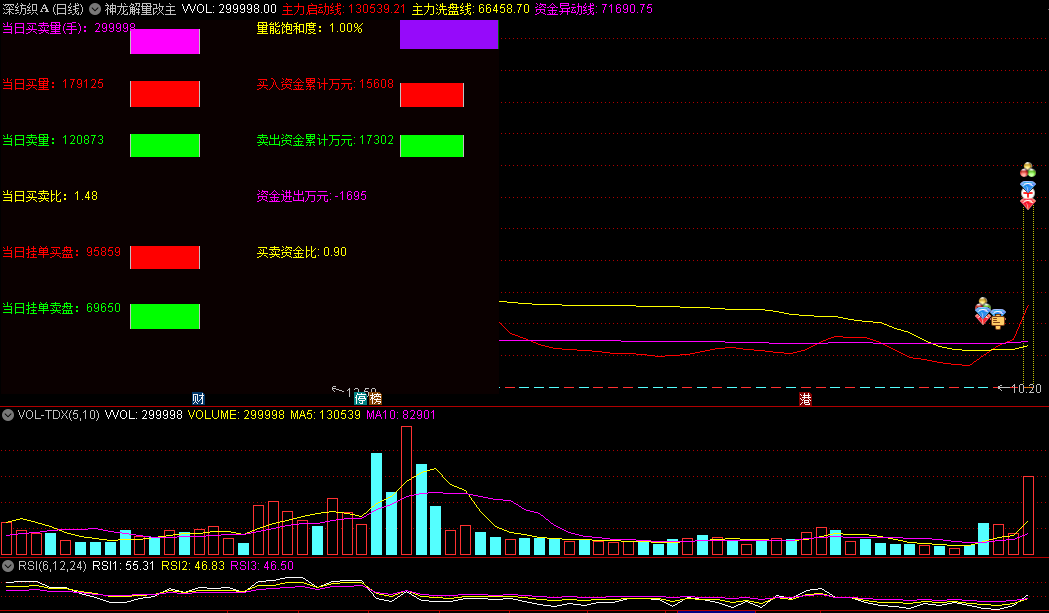Click the 港 marker icon
The height and width of the screenshot is (613, 1049).
pos(805,400)
